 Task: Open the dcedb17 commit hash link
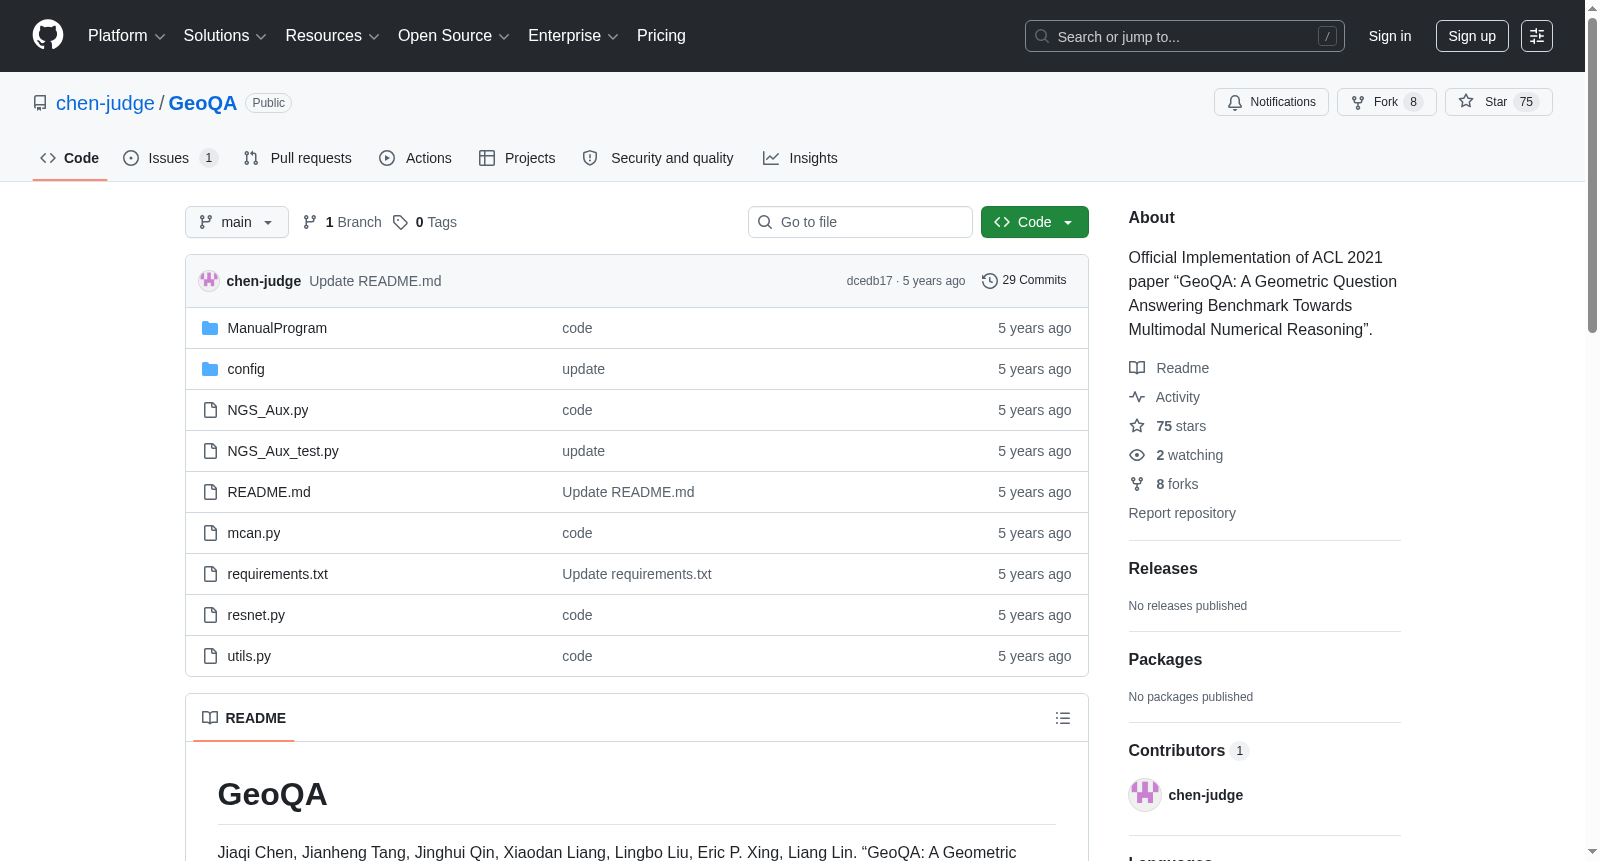coord(870,281)
